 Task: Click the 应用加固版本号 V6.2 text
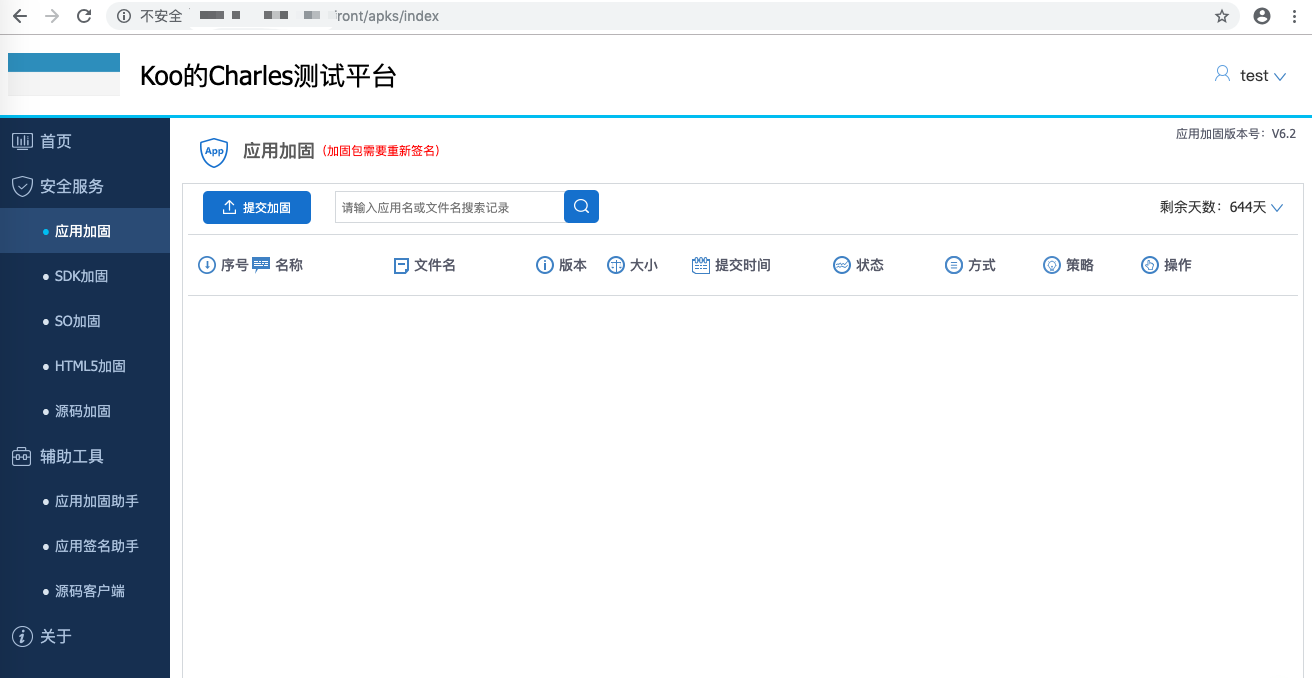[1236, 134]
